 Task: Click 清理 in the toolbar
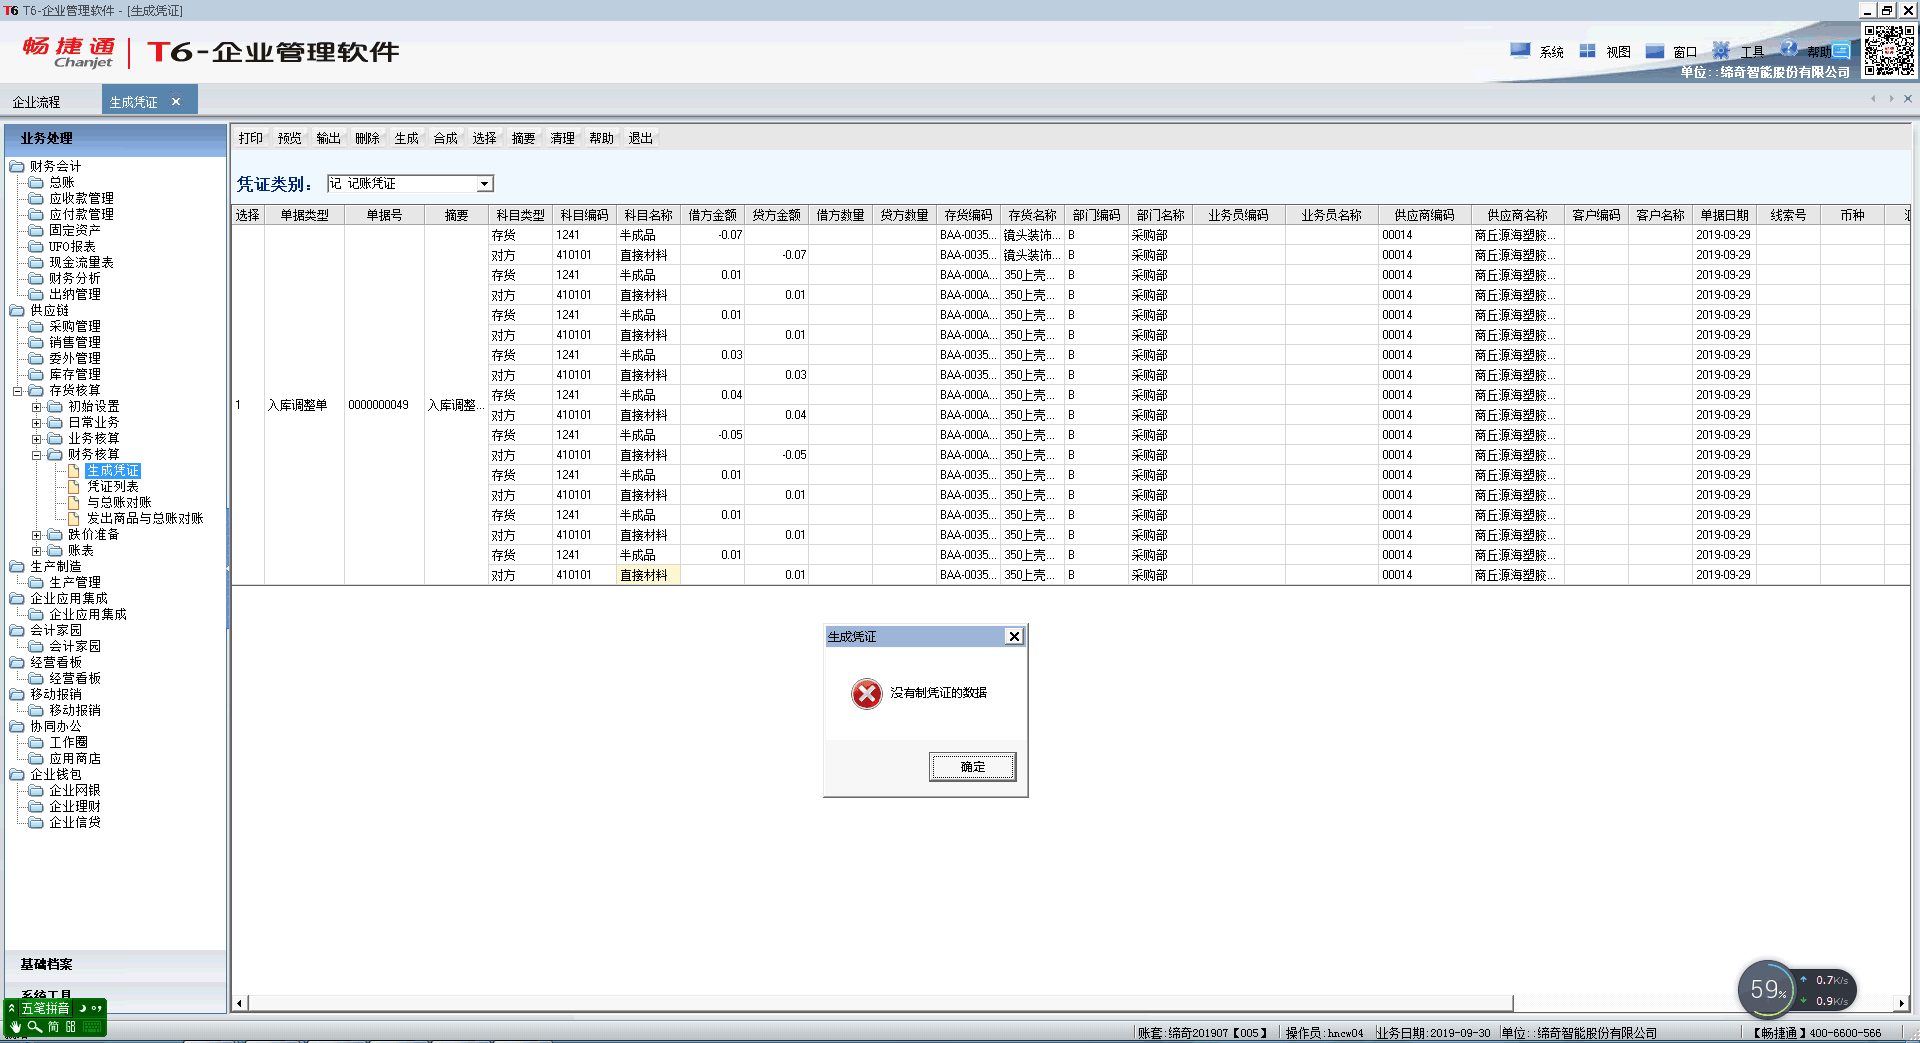(563, 138)
